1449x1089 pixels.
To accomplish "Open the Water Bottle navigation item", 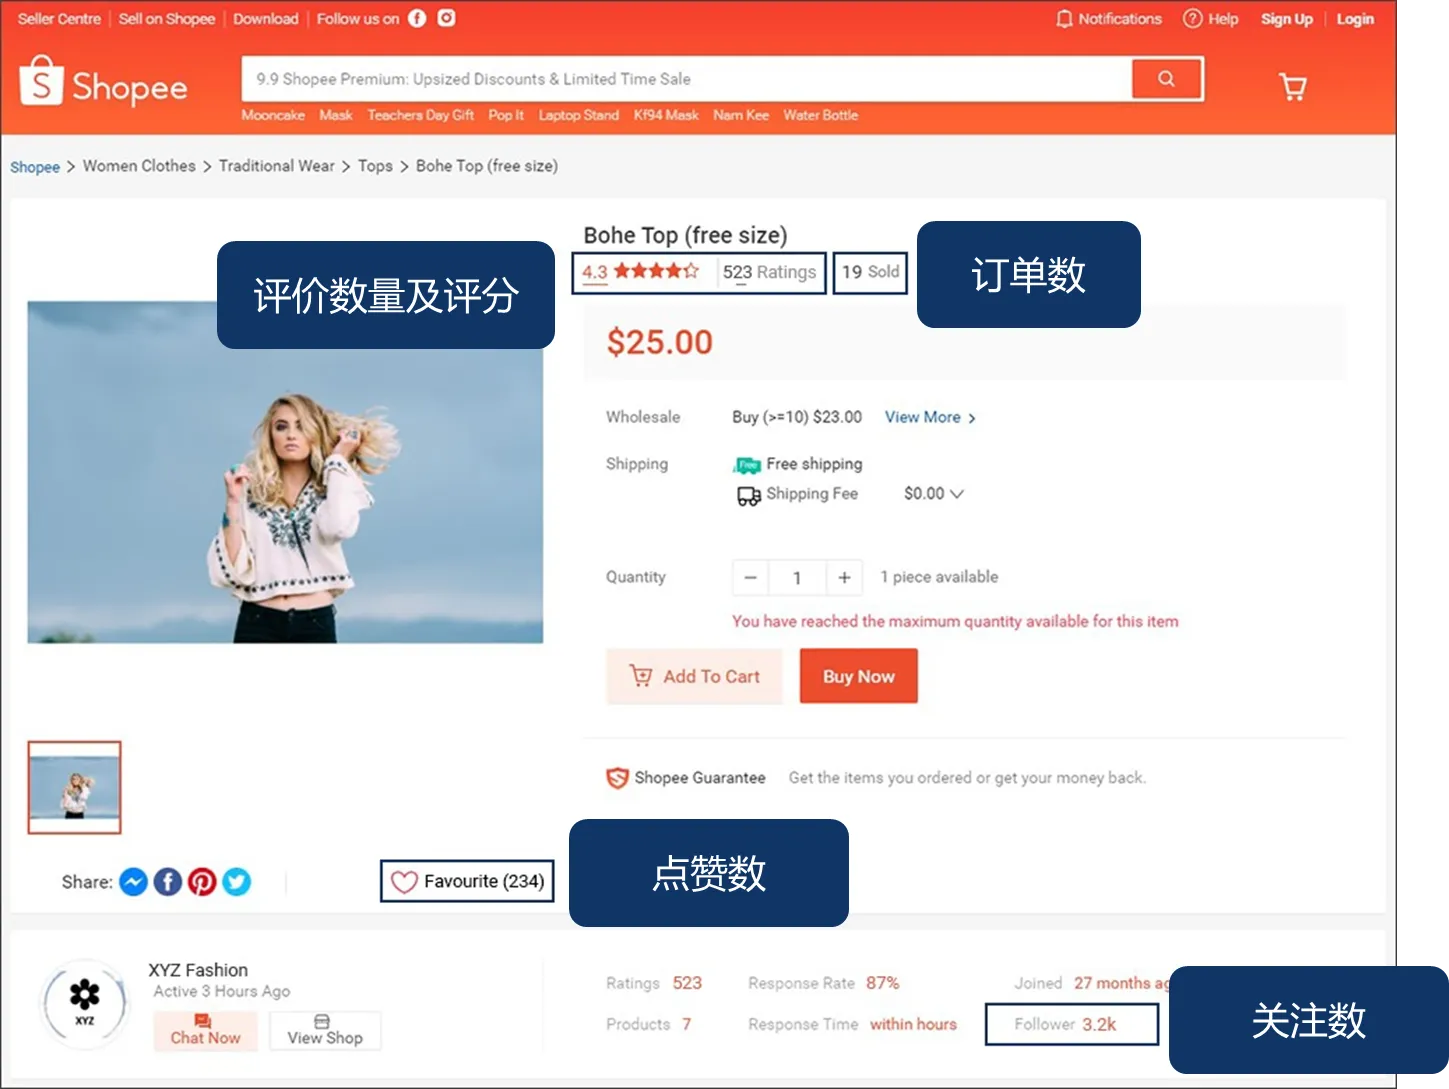I will (820, 115).
